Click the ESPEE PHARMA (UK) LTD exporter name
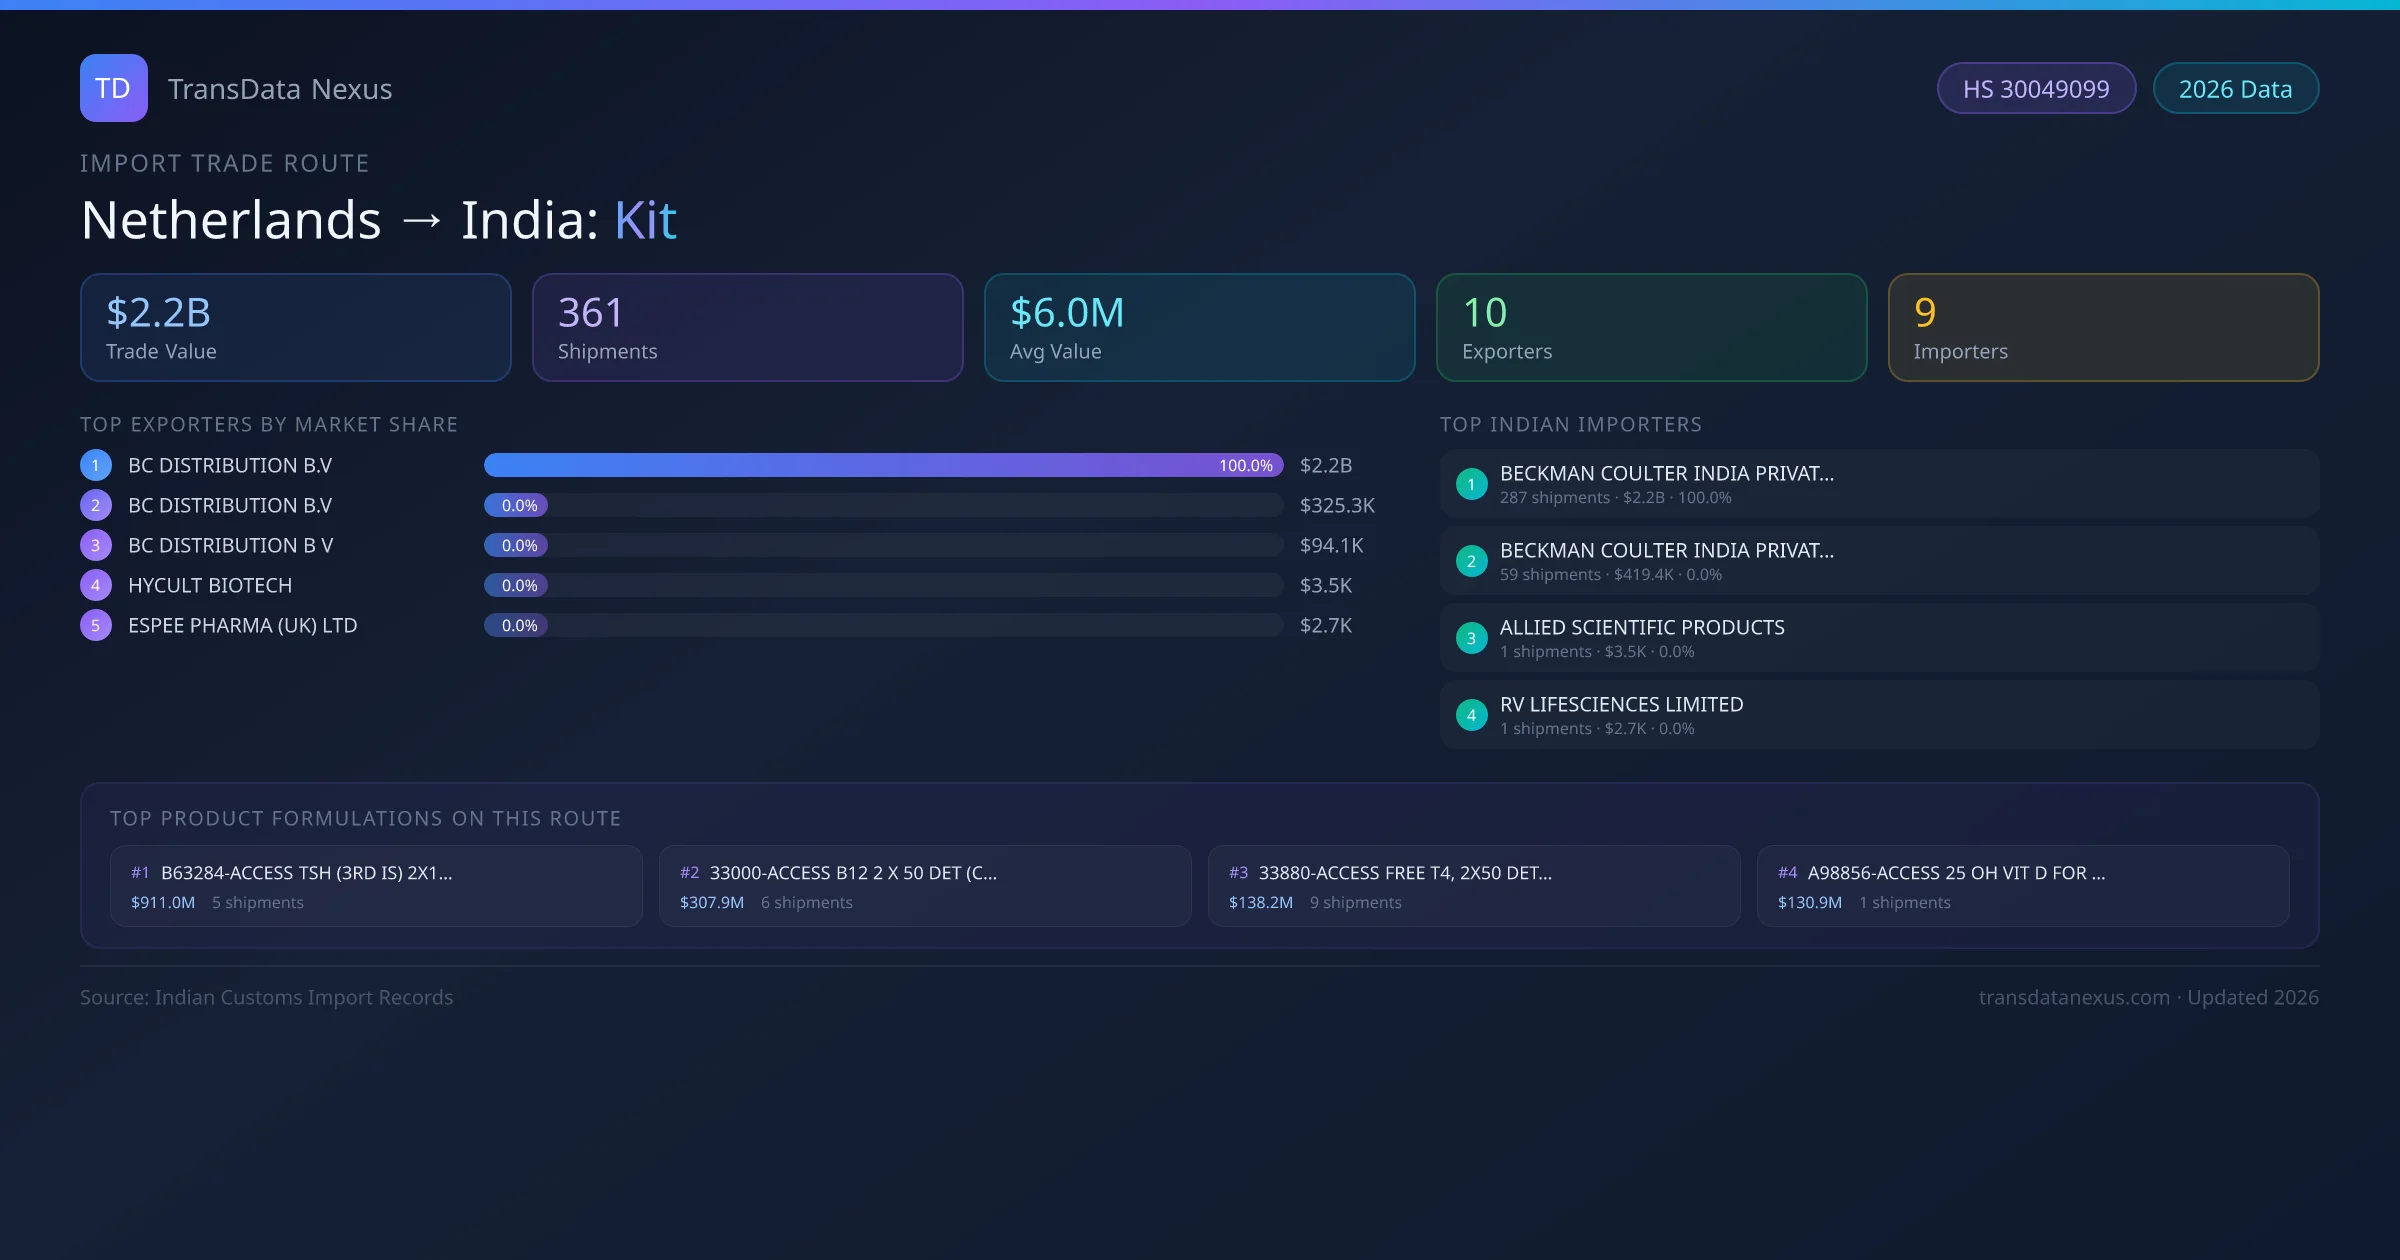 [x=242, y=625]
